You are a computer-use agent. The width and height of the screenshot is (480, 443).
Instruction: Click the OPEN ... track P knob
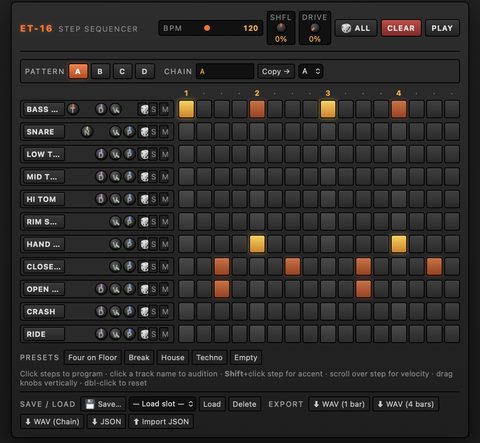click(x=129, y=289)
